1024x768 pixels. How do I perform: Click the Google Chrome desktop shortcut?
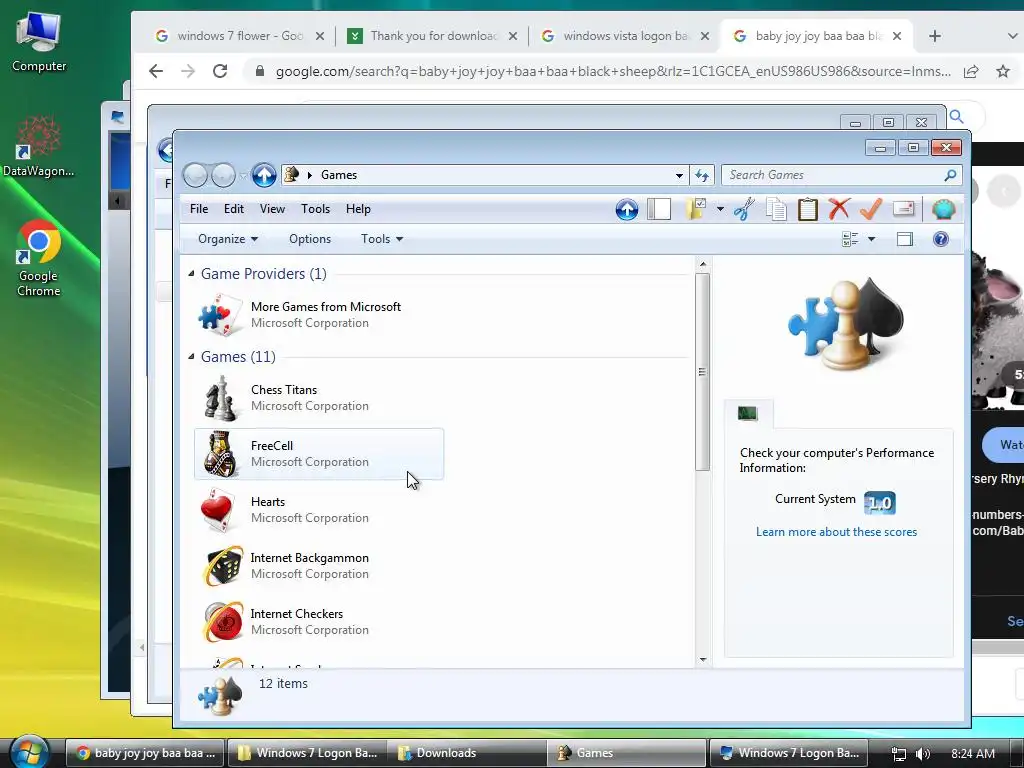(x=39, y=259)
